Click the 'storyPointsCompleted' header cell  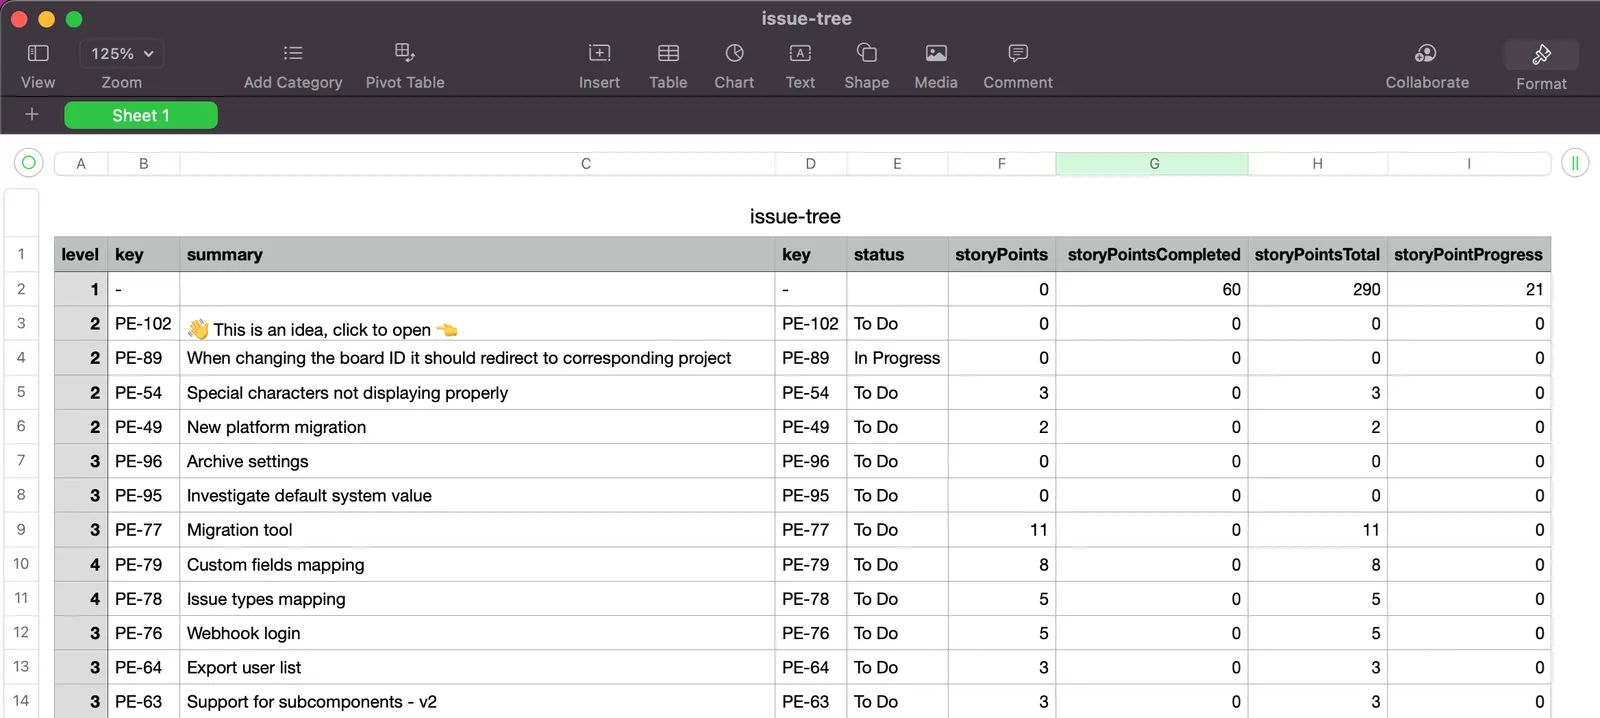(1152, 254)
